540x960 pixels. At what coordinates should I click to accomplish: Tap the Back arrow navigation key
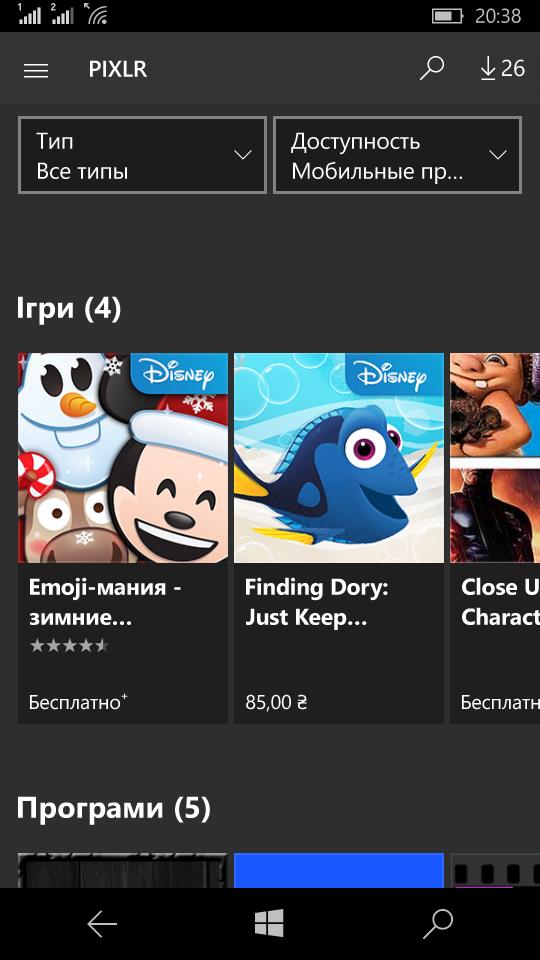(102, 923)
